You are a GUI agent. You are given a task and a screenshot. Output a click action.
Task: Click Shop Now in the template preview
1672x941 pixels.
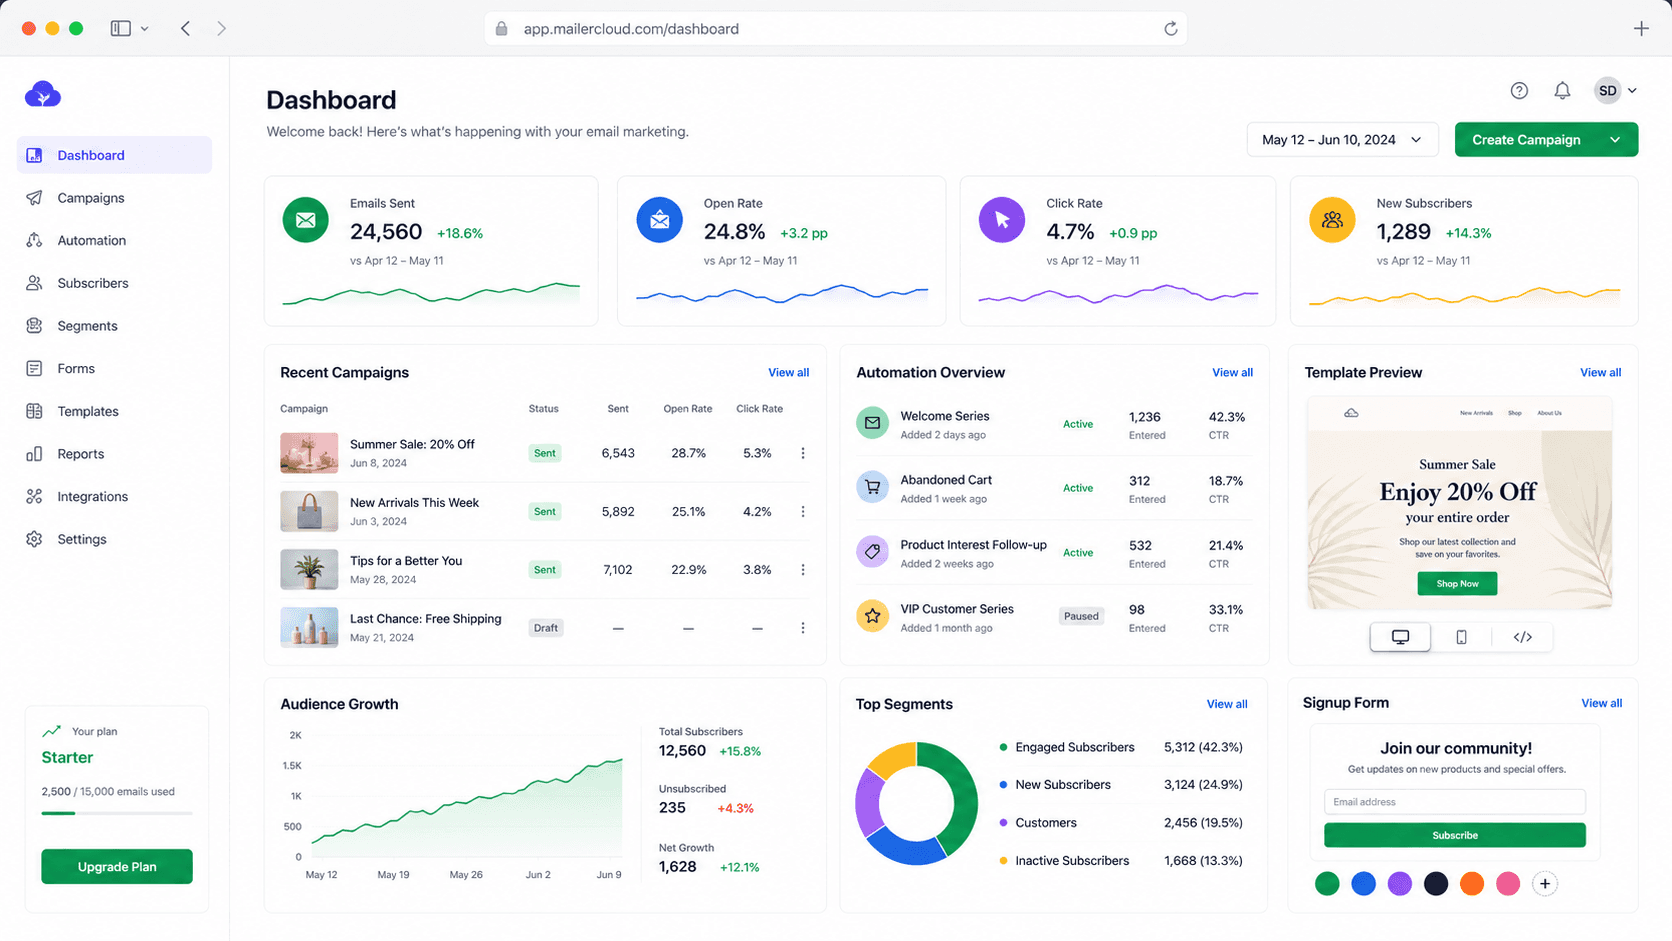coord(1457,584)
